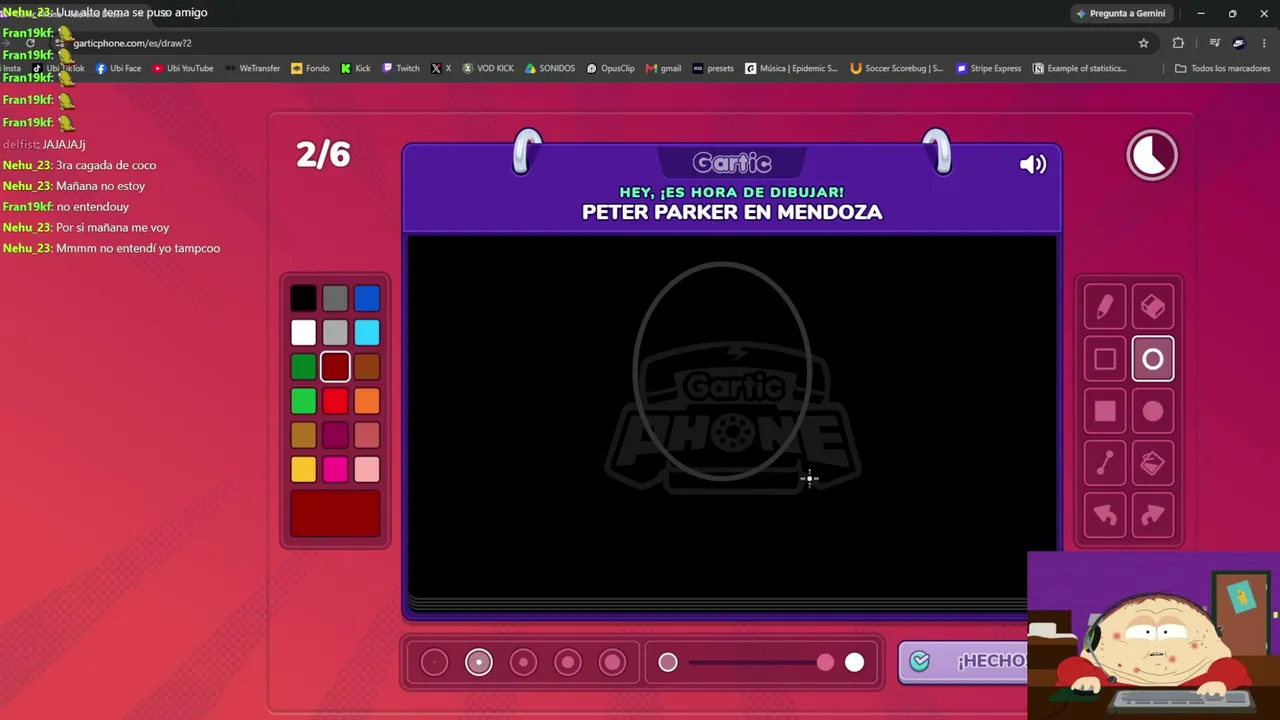1280x720 pixels.
Task: Open the Chrome three-dot menu
Action: pos(1264,43)
